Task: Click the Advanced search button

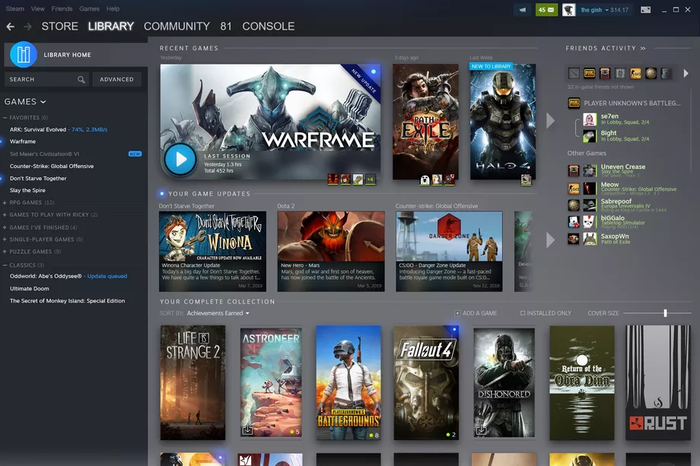Action: (x=117, y=79)
